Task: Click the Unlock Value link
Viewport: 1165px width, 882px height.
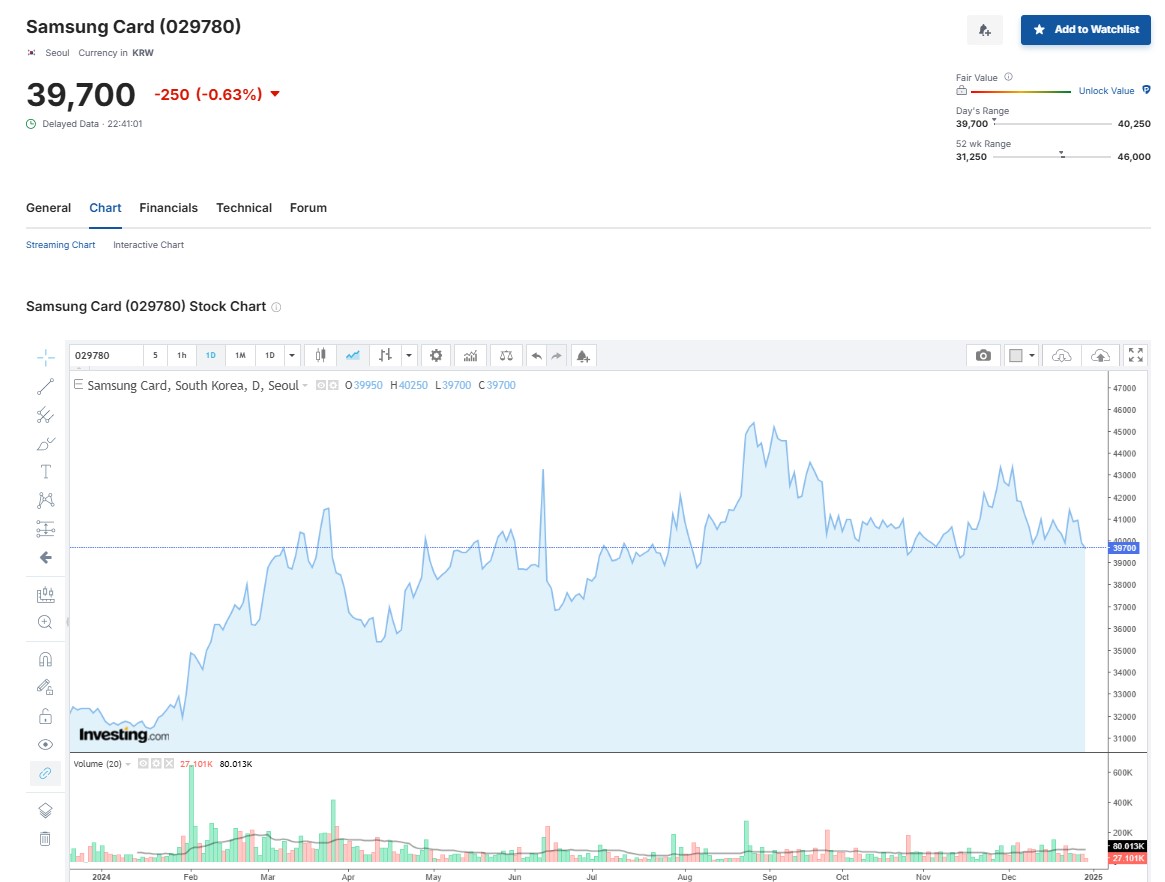Action: point(1106,91)
